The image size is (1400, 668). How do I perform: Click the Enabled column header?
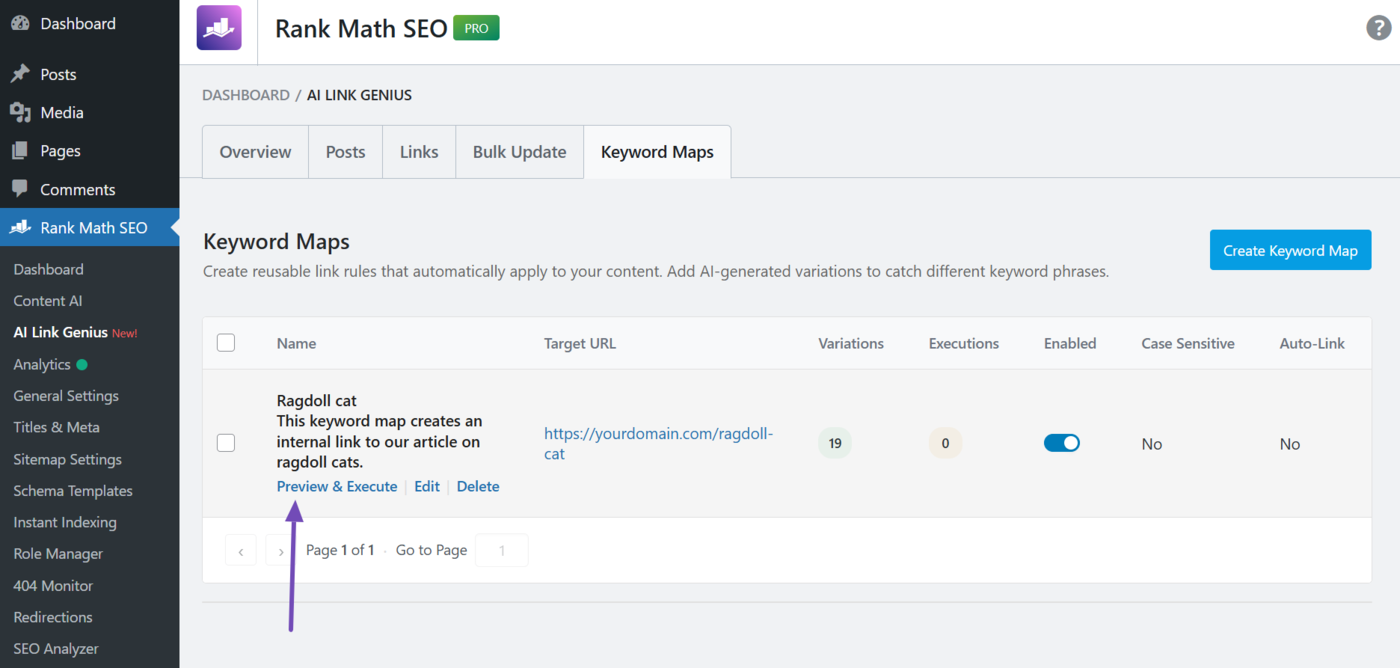point(1070,343)
